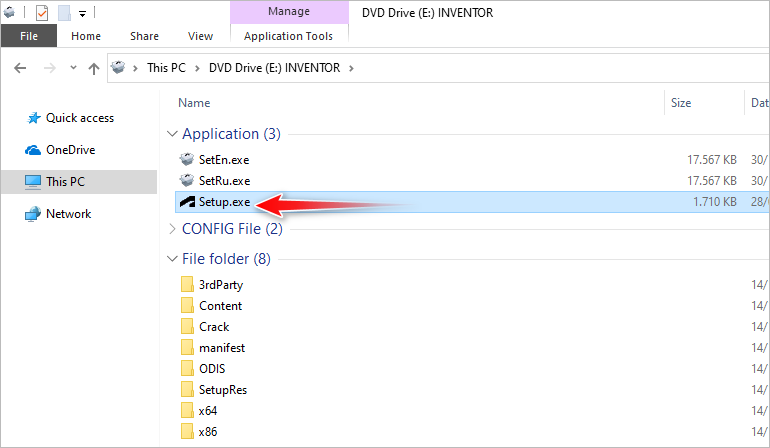
Task: Expand the CONFIG File (2) group
Action: click(173, 229)
